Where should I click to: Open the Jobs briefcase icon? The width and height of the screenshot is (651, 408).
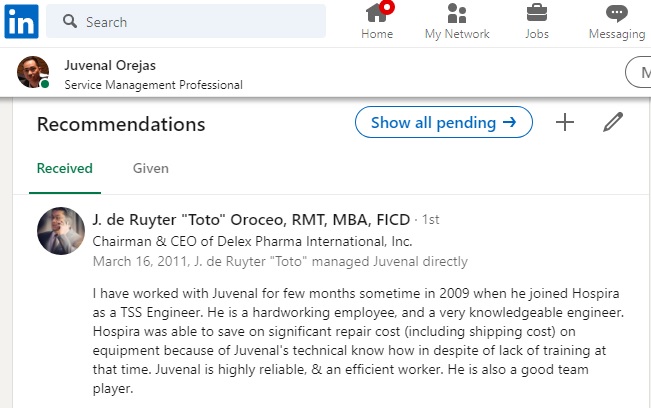click(537, 14)
